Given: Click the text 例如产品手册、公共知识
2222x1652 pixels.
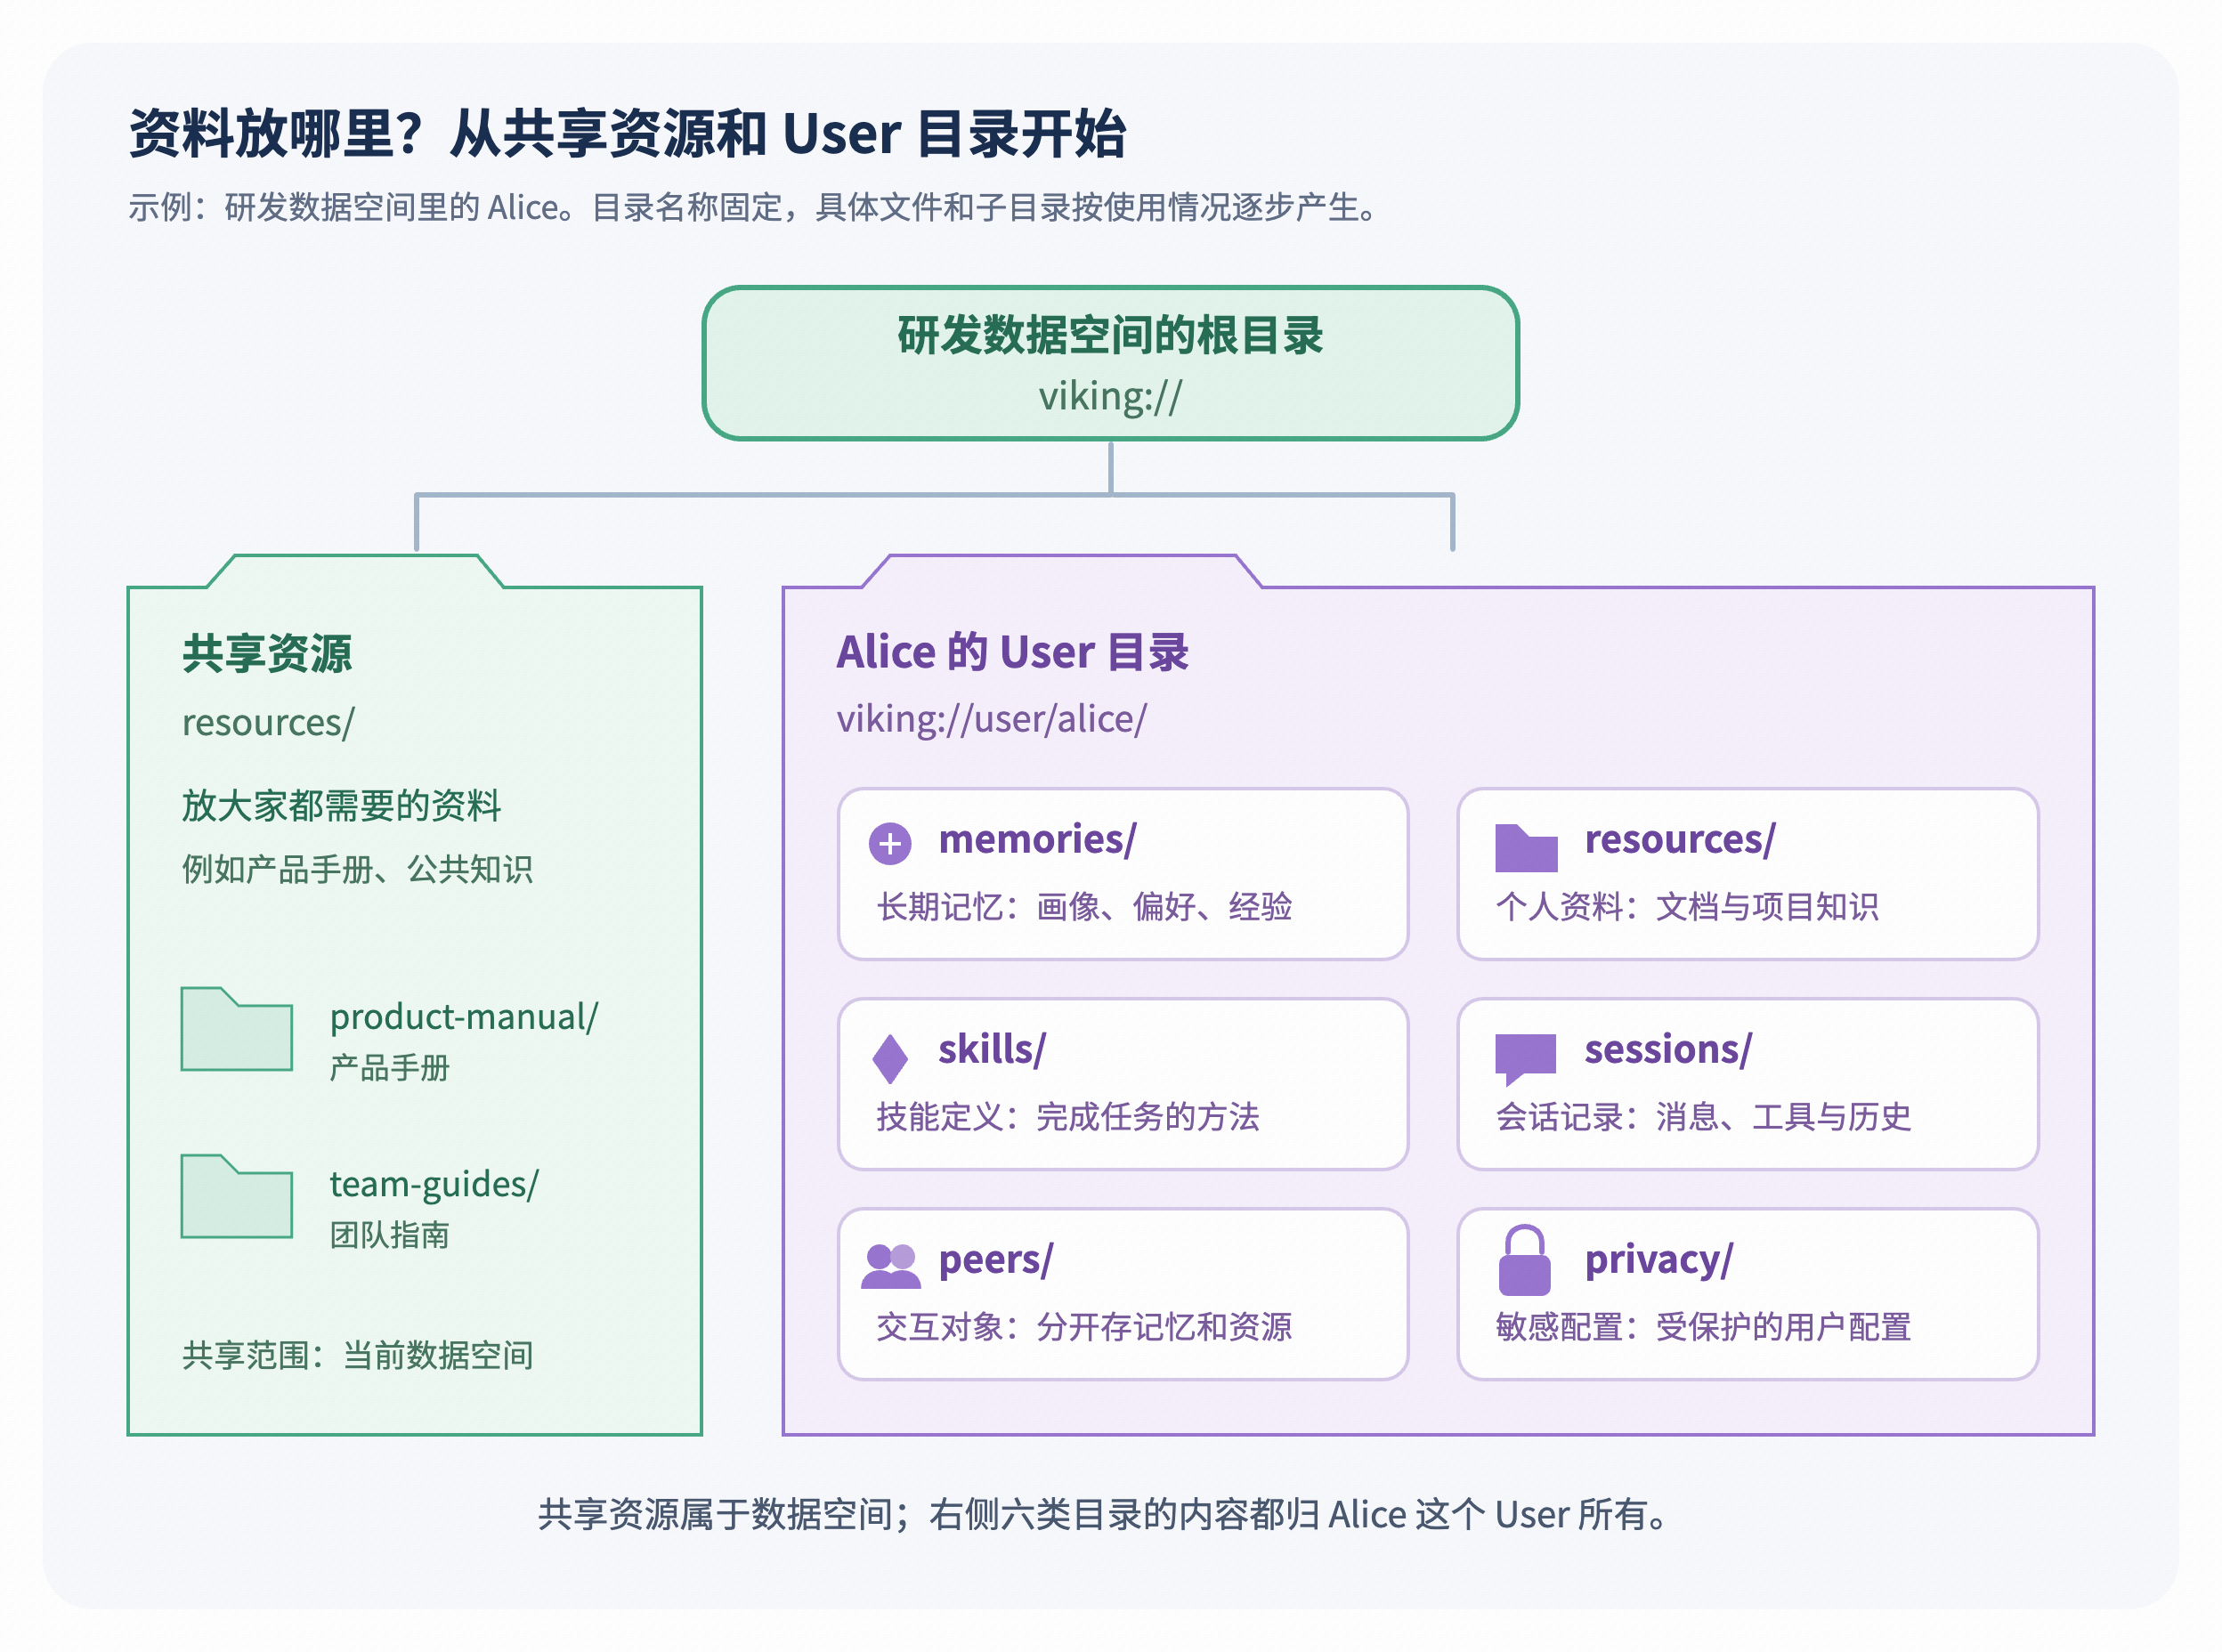Looking at the screenshot, I should (x=357, y=868).
